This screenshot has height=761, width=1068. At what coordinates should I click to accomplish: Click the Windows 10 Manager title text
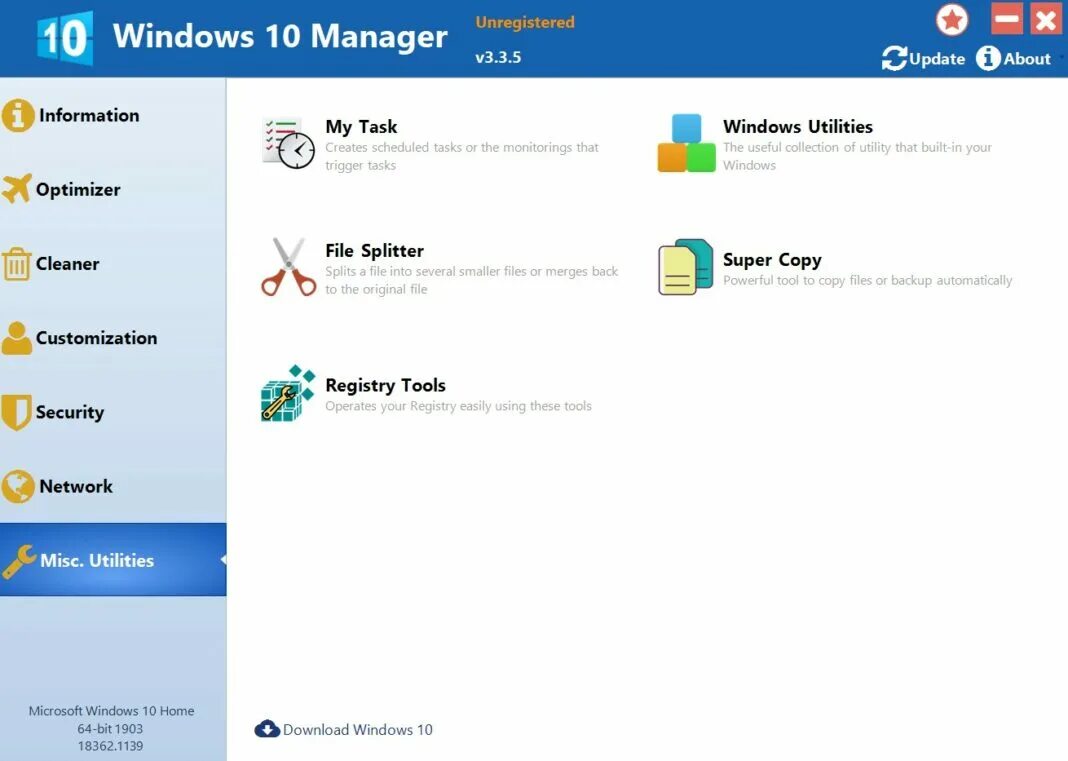point(280,35)
